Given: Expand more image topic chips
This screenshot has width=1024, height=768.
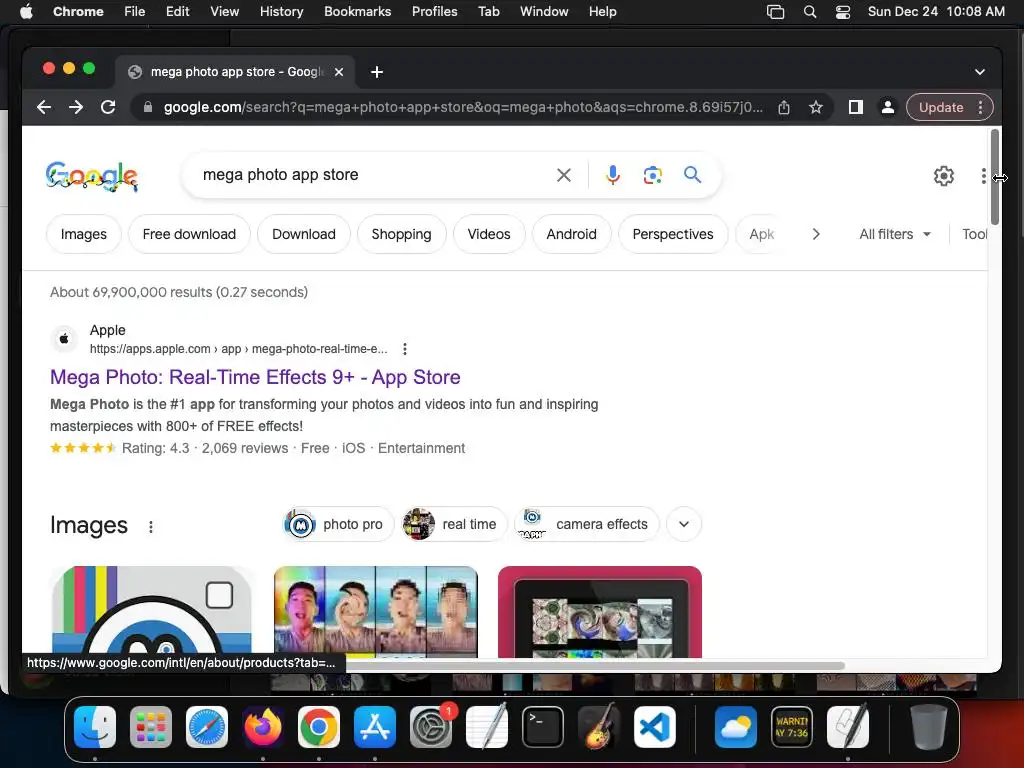Looking at the screenshot, I should (x=684, y=524).
